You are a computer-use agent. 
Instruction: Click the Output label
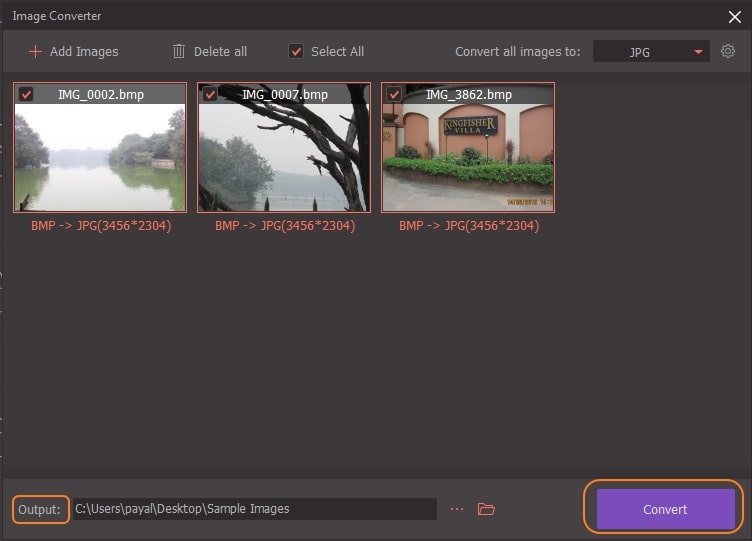point(41,509)
